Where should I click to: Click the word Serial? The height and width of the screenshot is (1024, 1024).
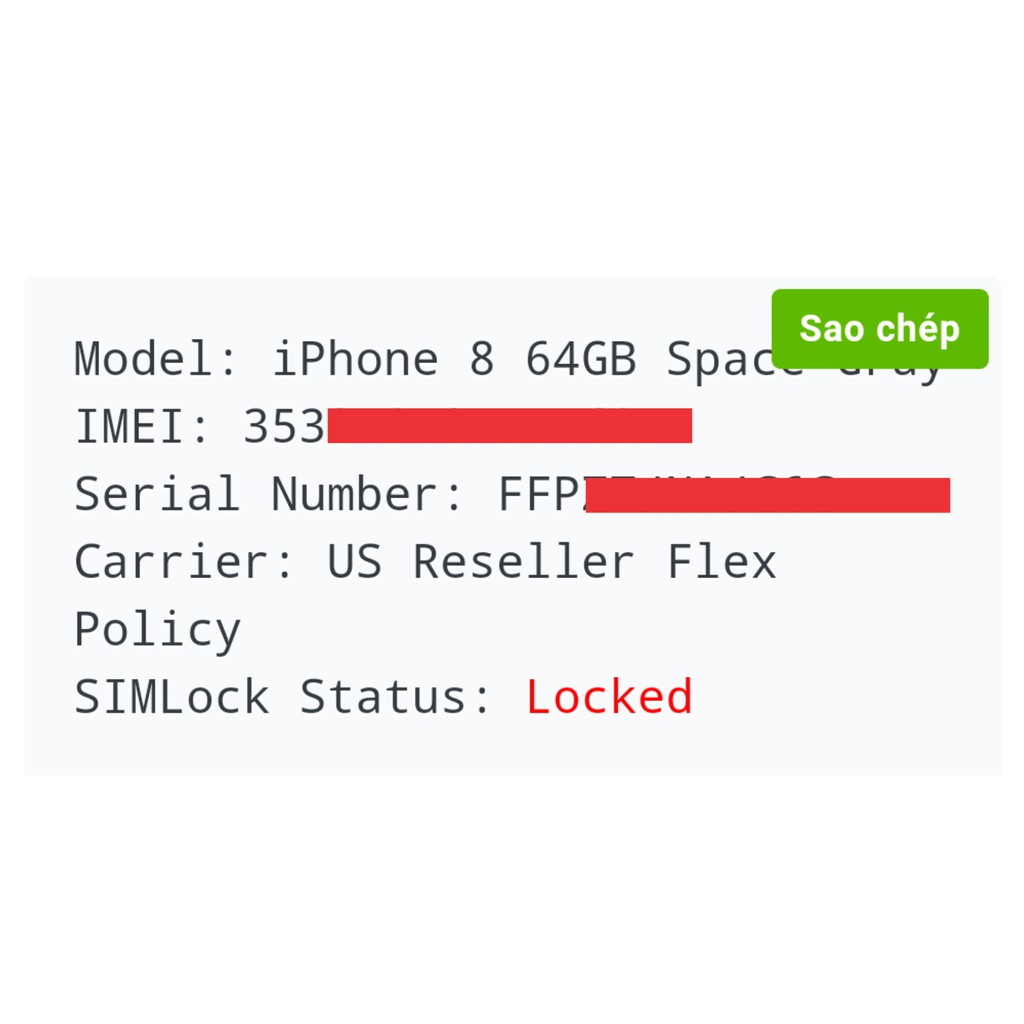tap(157, 494)
